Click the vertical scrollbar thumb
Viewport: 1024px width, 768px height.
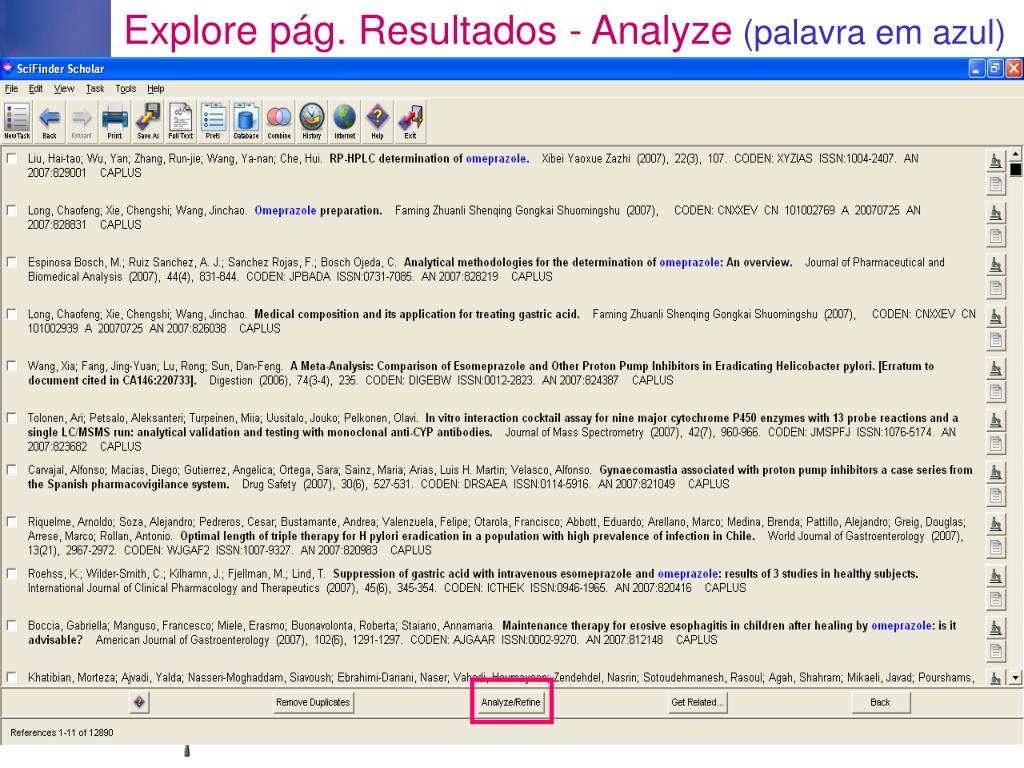coord(1016,170)
